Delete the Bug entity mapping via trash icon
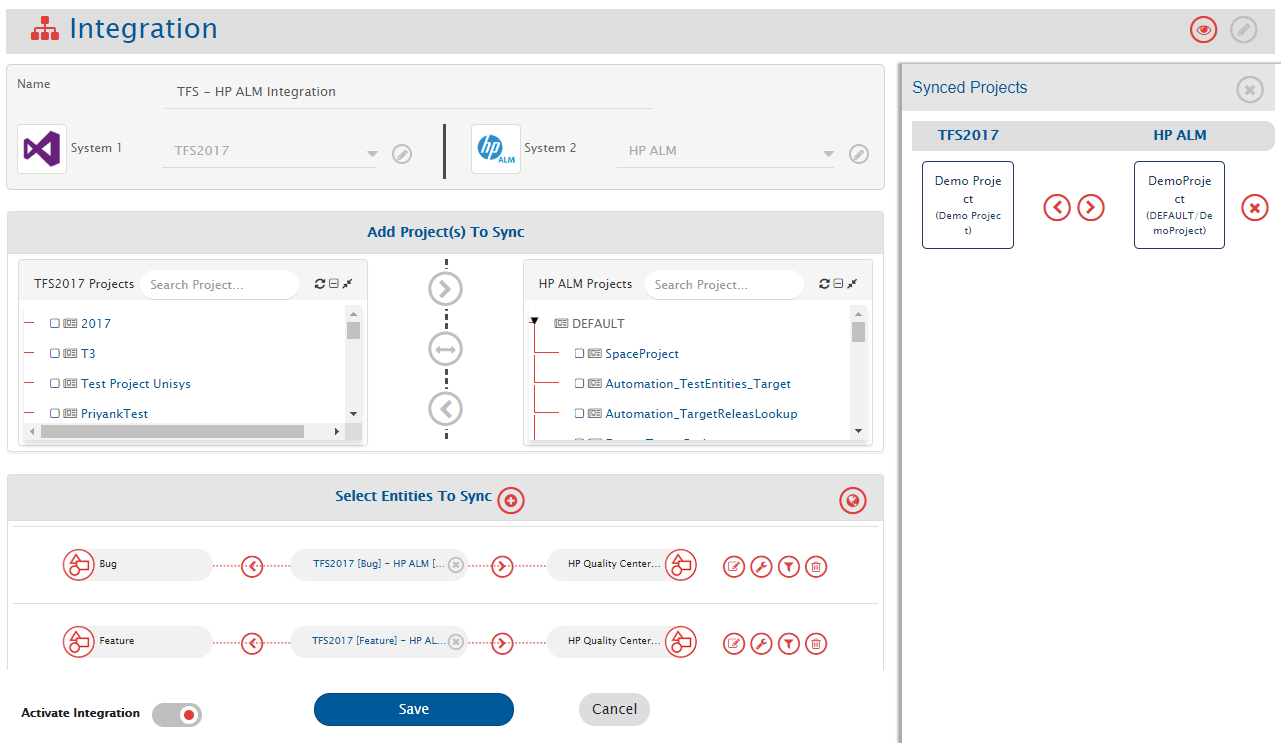 click(816, 567)
